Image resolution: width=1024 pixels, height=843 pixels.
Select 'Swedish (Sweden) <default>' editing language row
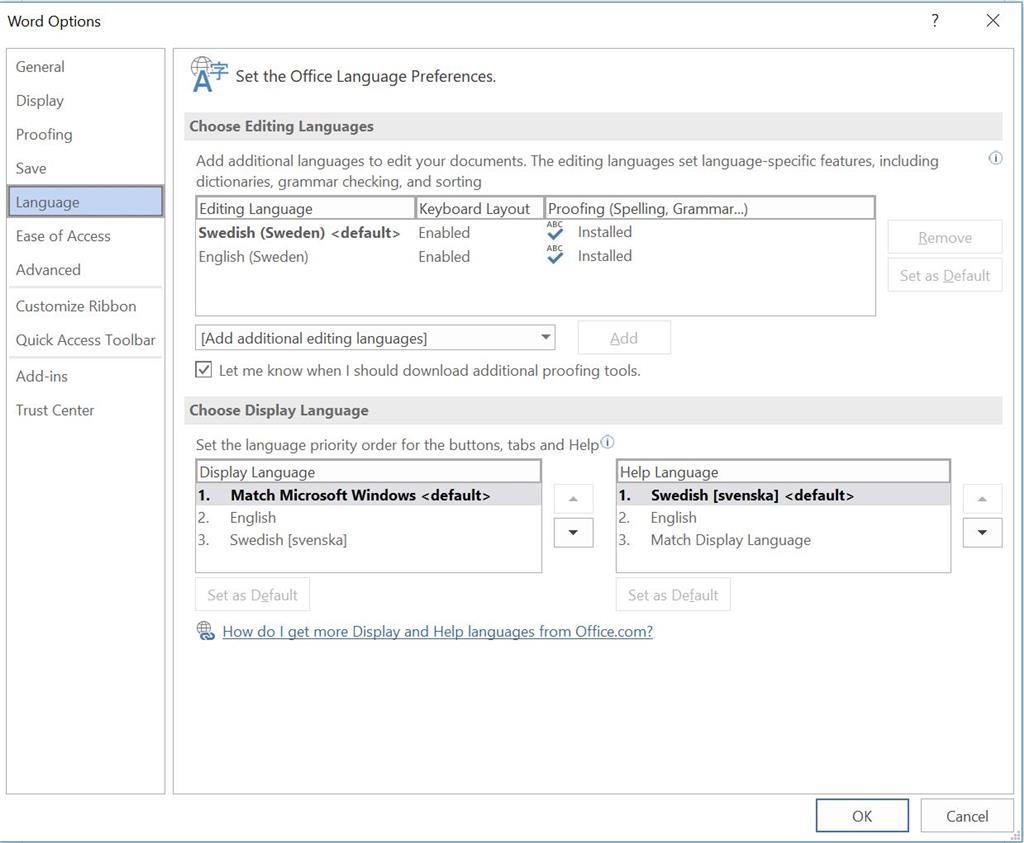pyautogui.click(x=535, y=232)
